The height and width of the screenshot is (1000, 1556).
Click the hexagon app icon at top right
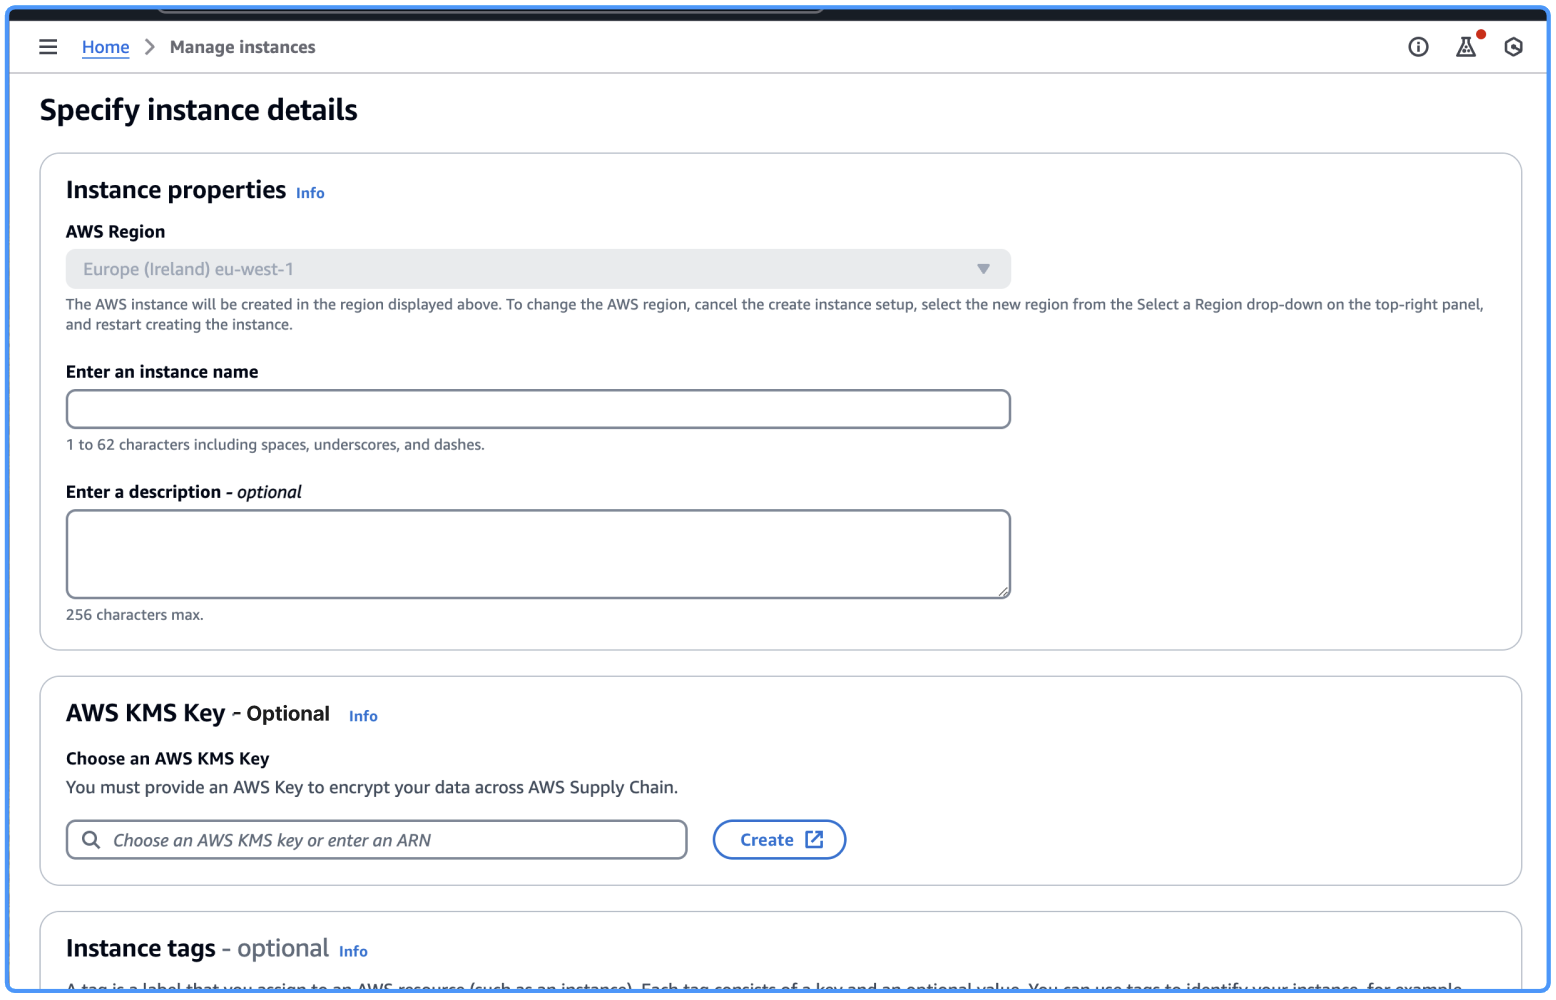point(1513,46)
